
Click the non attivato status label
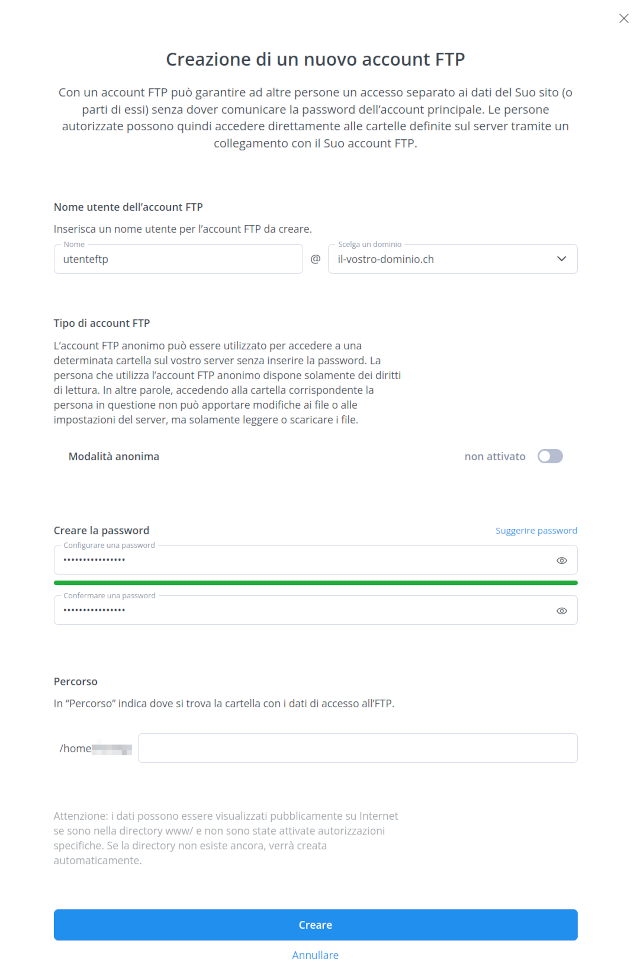click(495, 456)
